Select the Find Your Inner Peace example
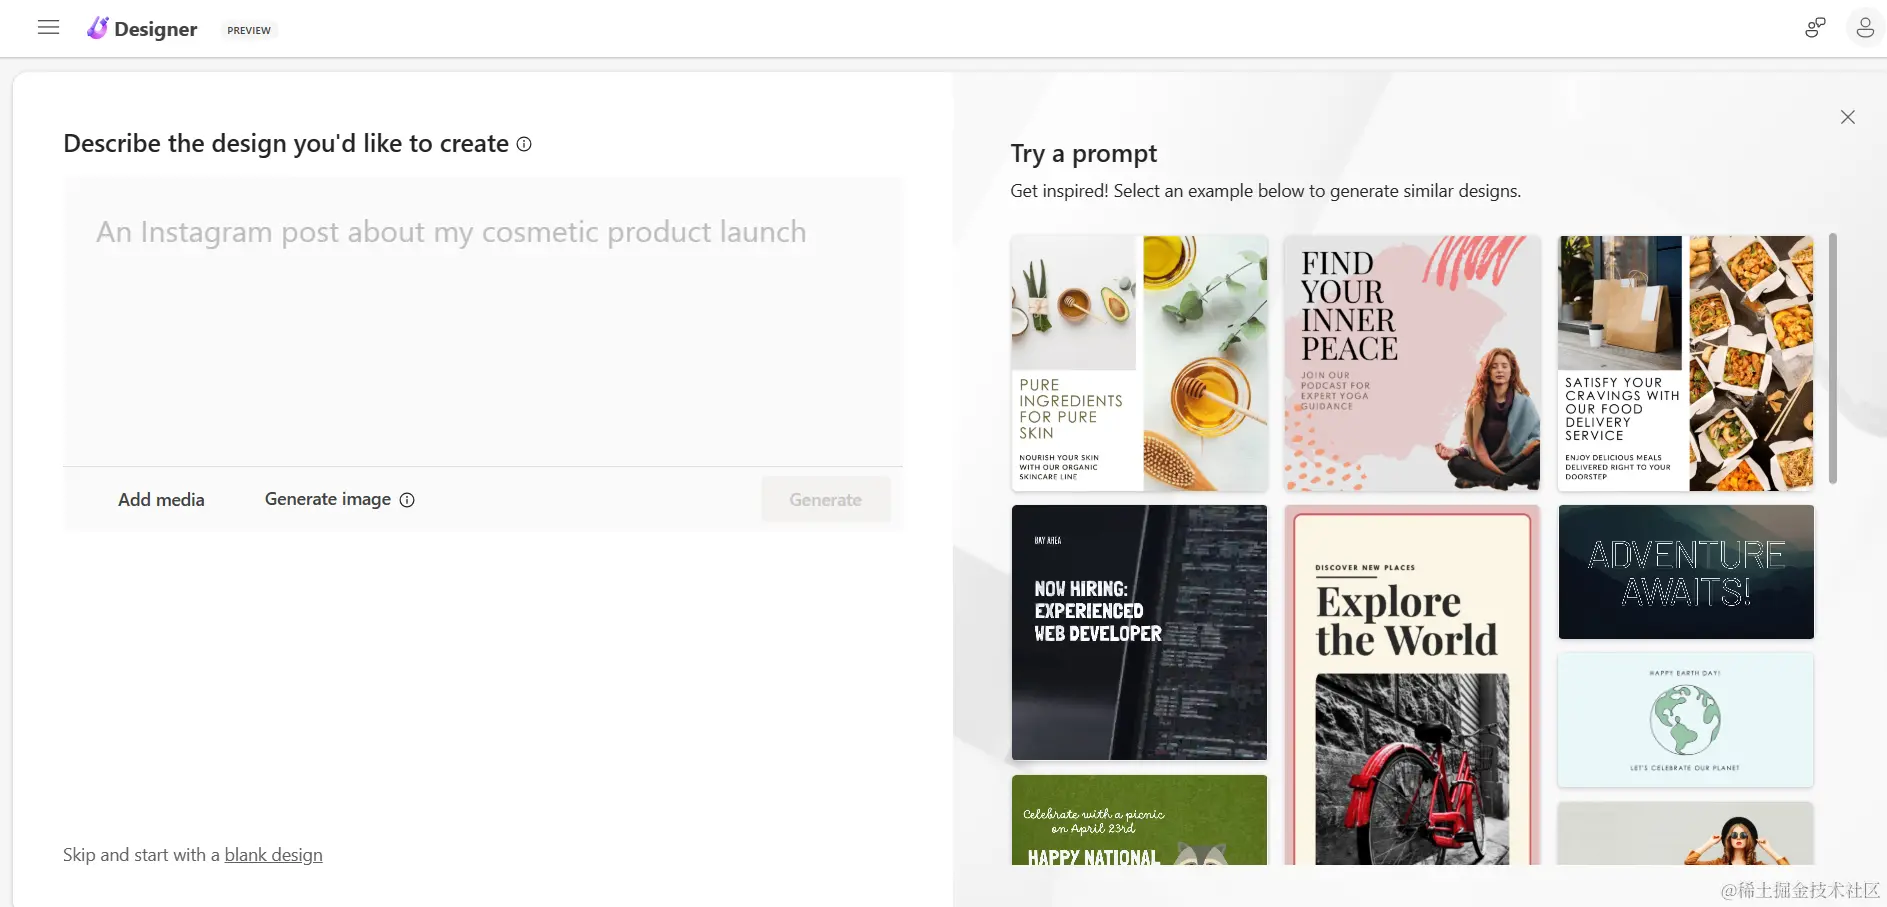 point(1412,363)
